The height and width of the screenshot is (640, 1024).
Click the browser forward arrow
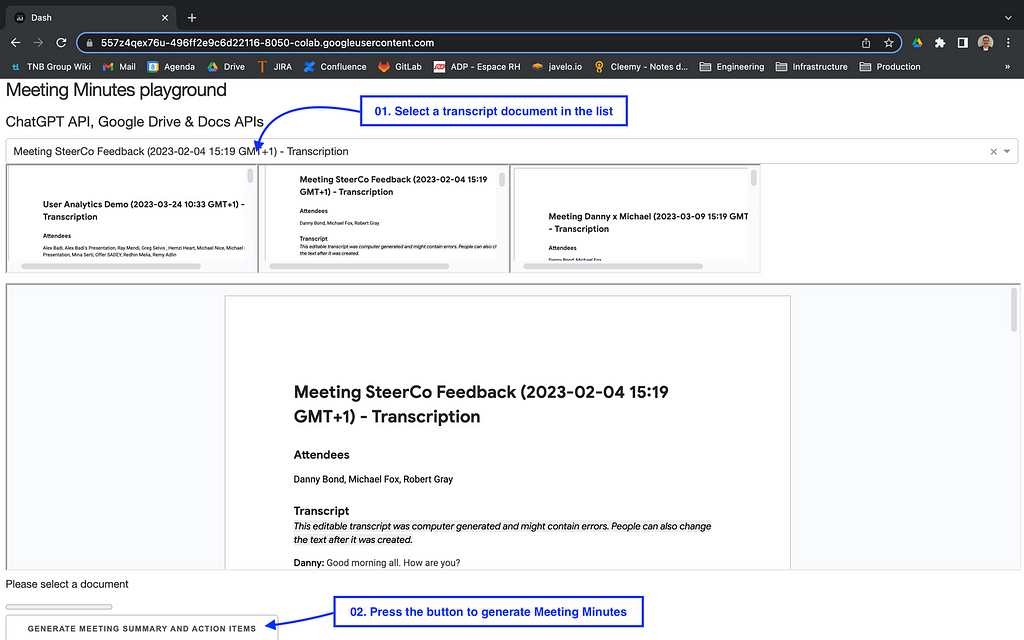39,42
